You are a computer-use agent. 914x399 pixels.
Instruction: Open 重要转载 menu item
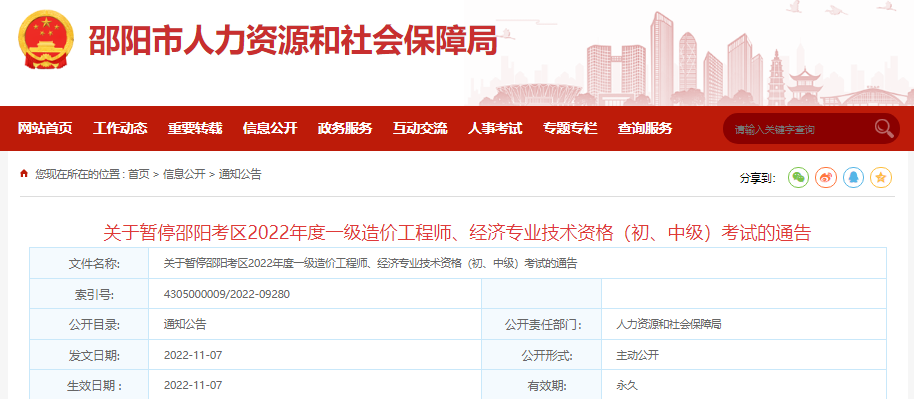coord(195,128)
